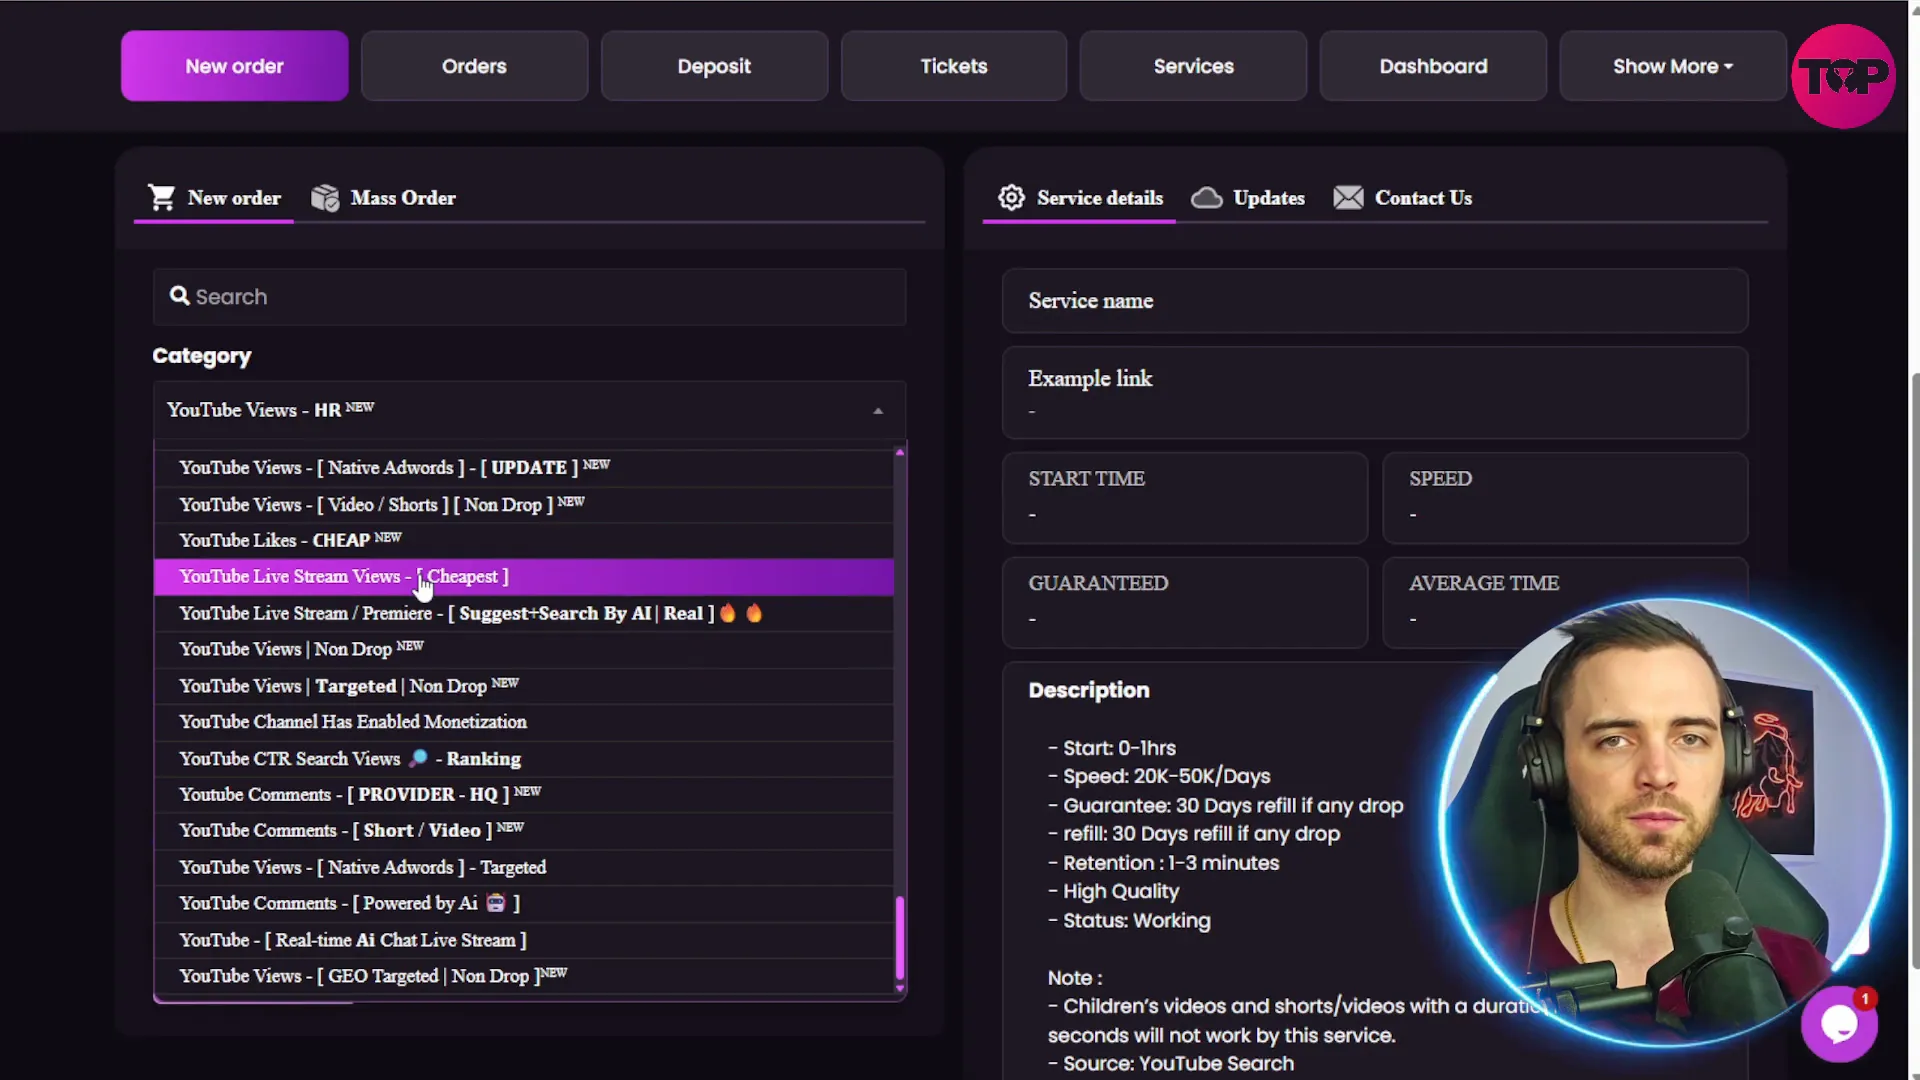This screenshot has height=1080, width=1920.
Task: Click the dropdown list scroll-down arrow
Action: pos(900,988)
